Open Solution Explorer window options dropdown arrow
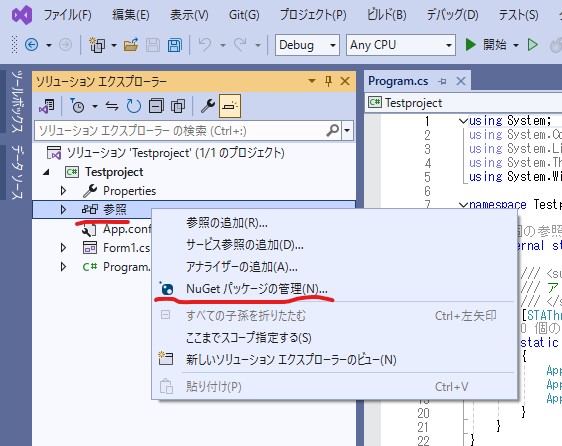562x446 pixels. (312, 81)
